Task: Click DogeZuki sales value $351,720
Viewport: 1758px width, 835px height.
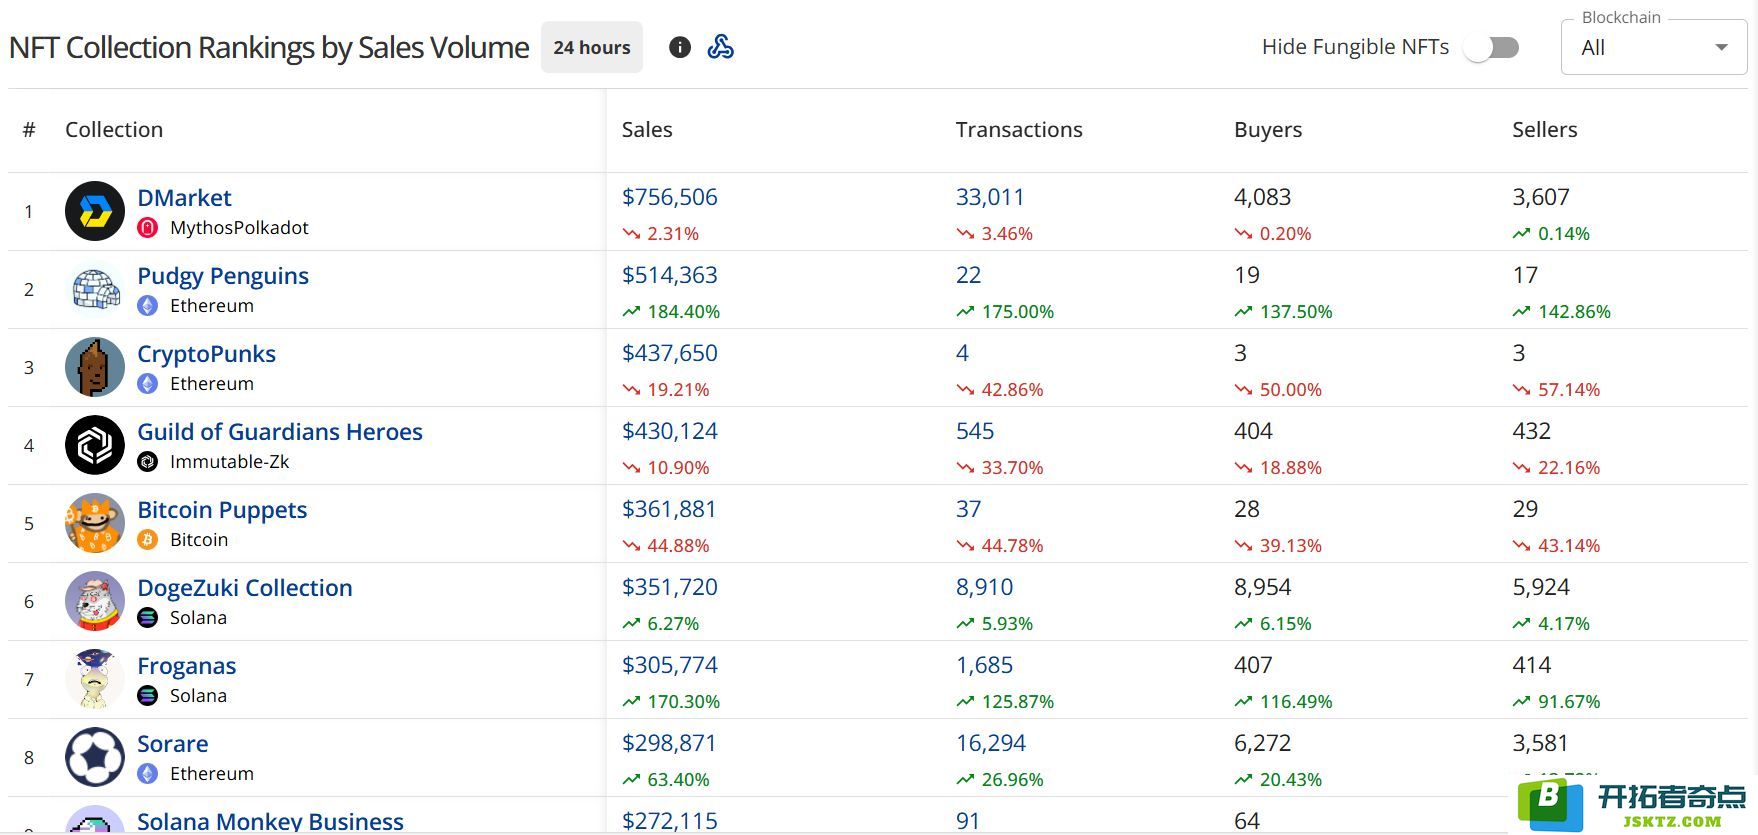Action: (670, 587)
